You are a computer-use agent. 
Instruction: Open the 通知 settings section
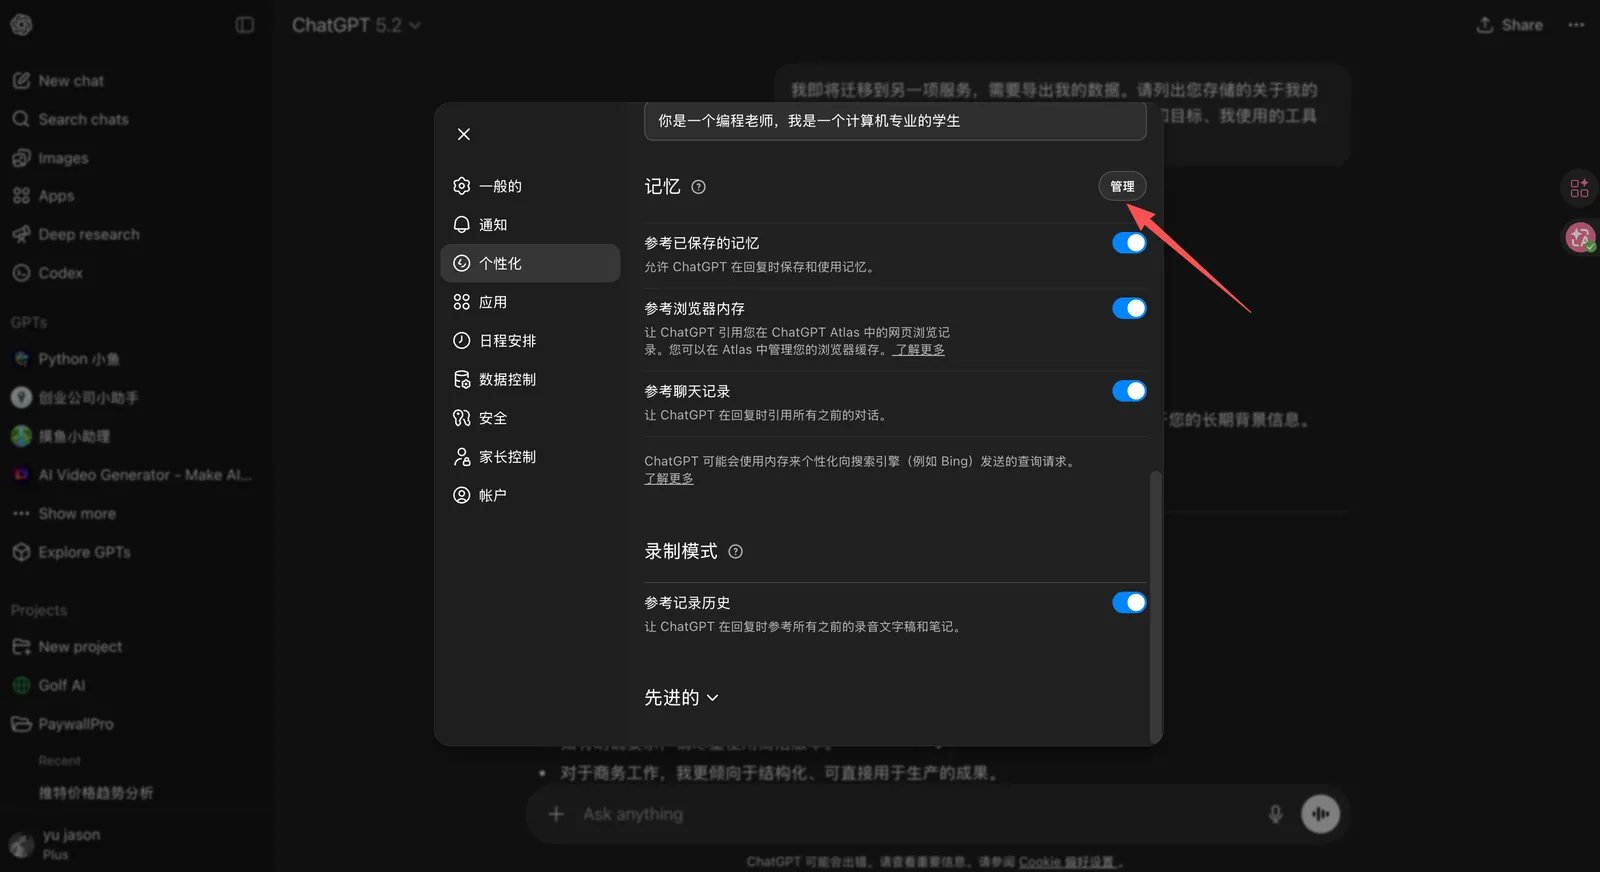[x=530, y=225]
